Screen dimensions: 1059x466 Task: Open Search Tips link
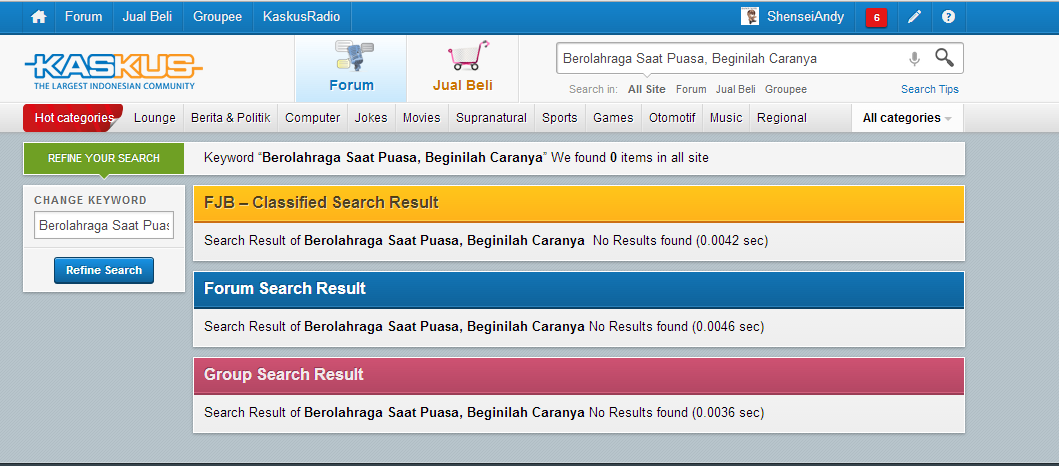pos(929,89)
